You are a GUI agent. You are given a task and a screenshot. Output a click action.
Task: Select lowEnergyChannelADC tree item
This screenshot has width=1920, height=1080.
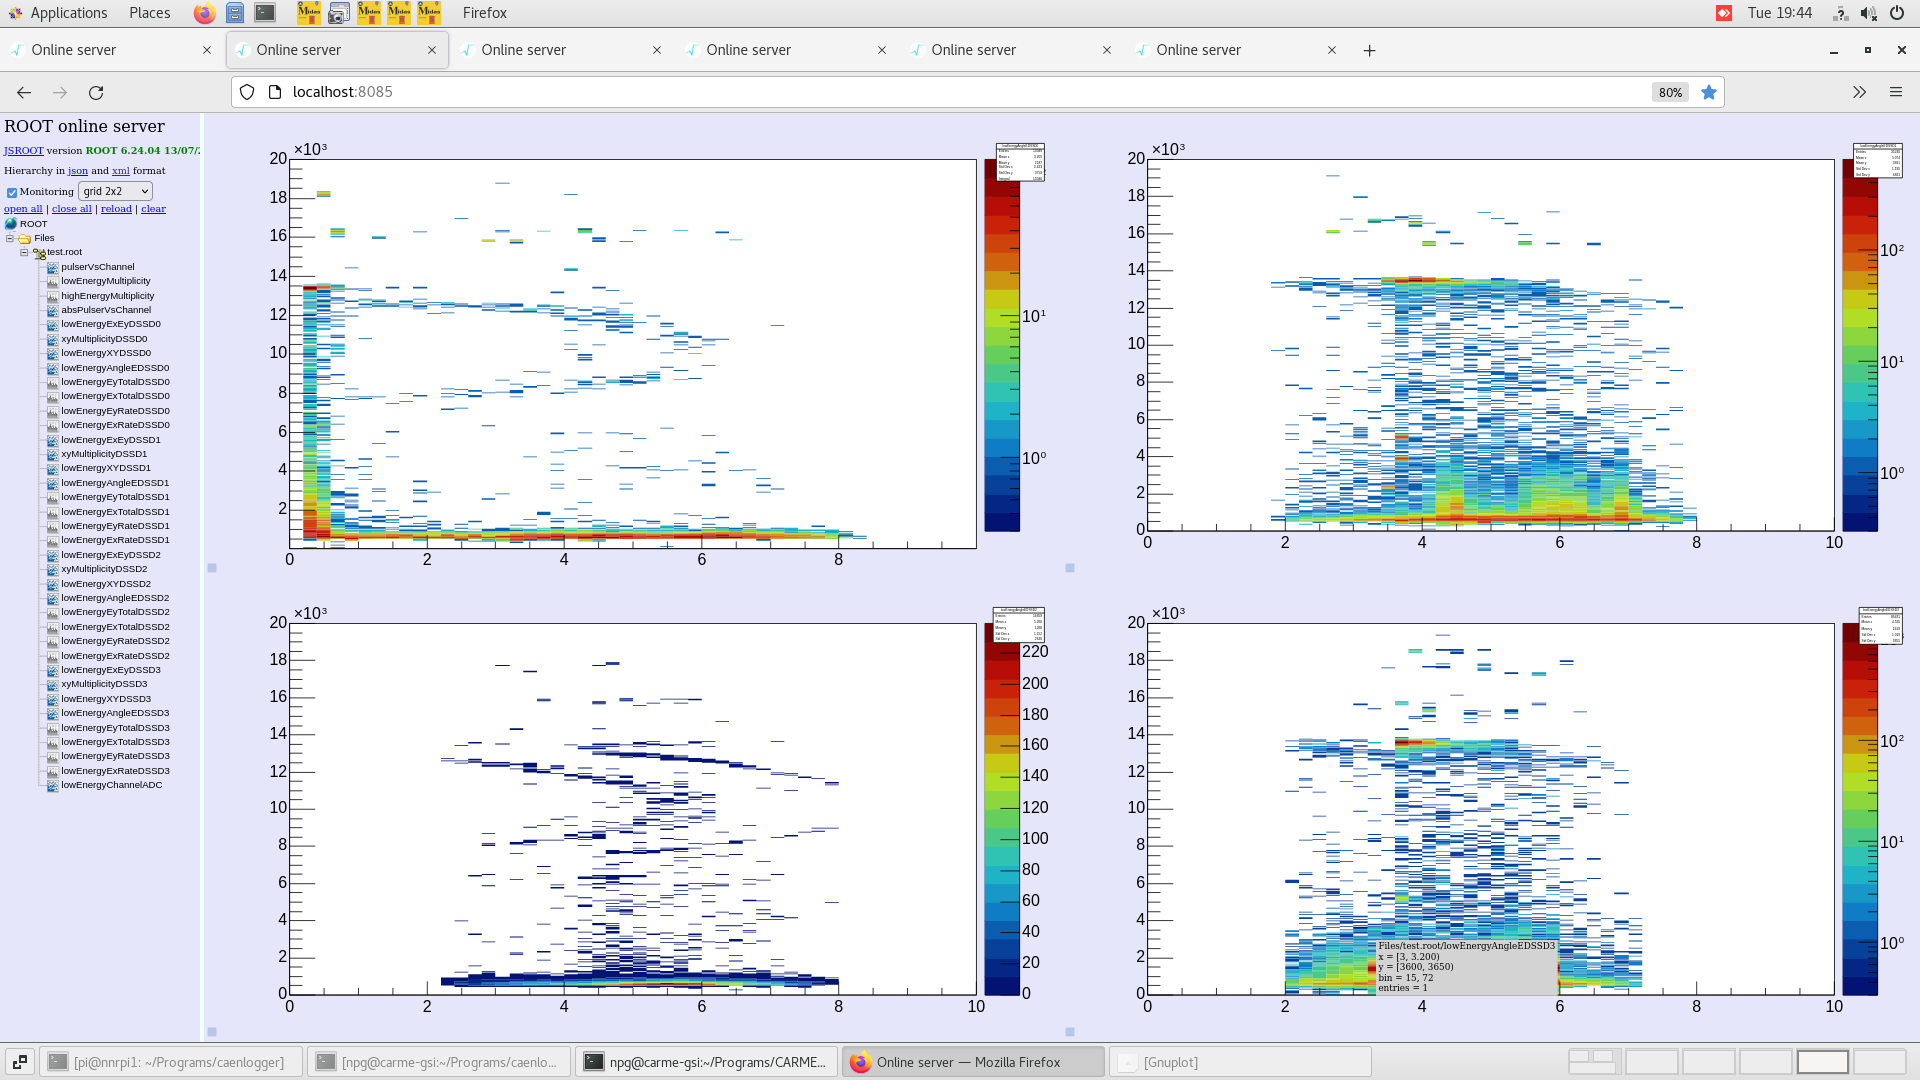coord(111,785)
